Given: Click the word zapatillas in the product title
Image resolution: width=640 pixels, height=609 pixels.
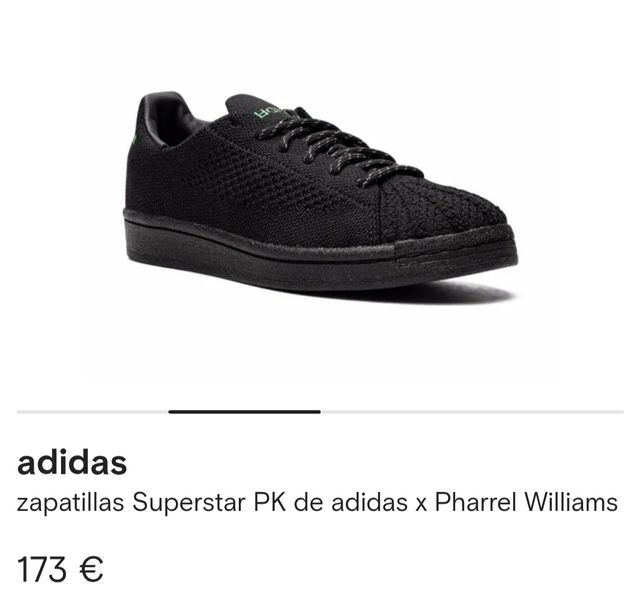Looking at the screenshot, I should (70, 503).
